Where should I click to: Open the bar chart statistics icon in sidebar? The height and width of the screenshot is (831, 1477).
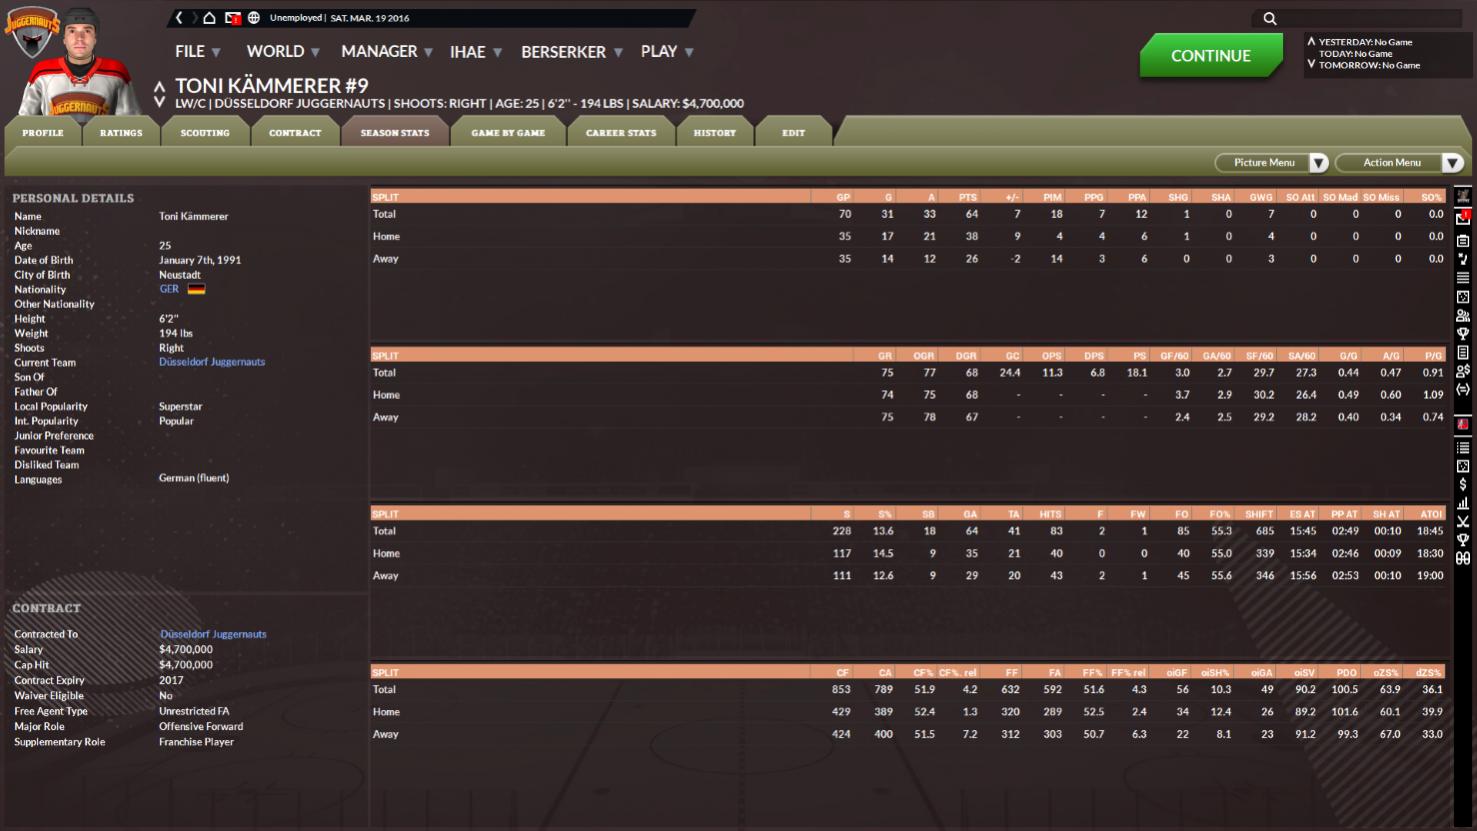coord(1463,503)
